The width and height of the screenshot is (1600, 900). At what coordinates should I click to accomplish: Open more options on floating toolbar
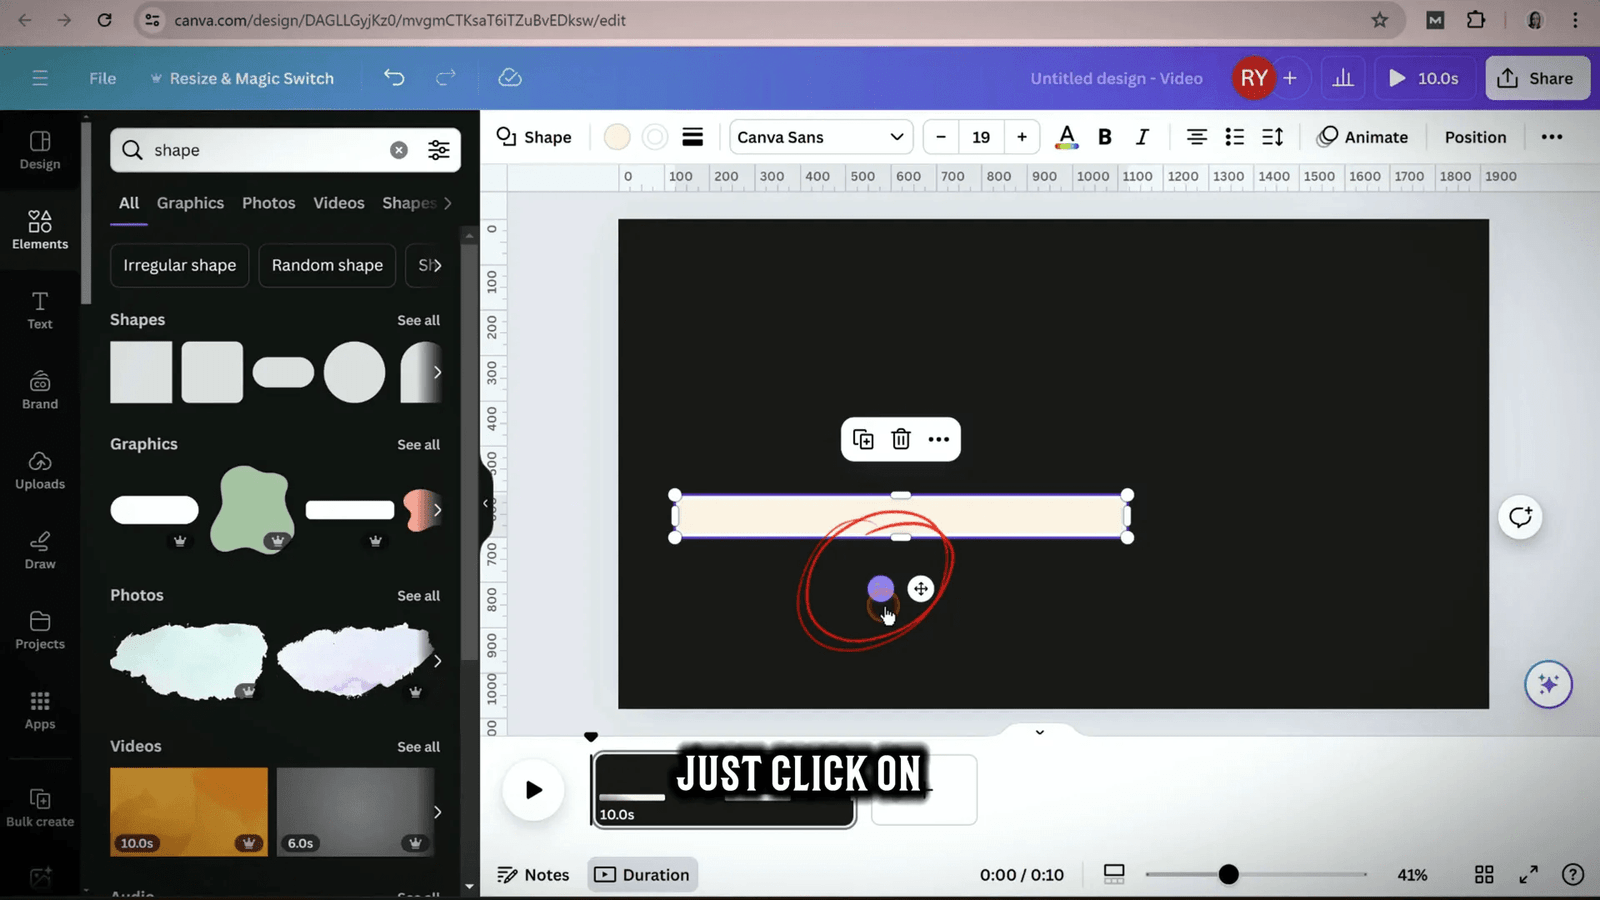(938, 439)
